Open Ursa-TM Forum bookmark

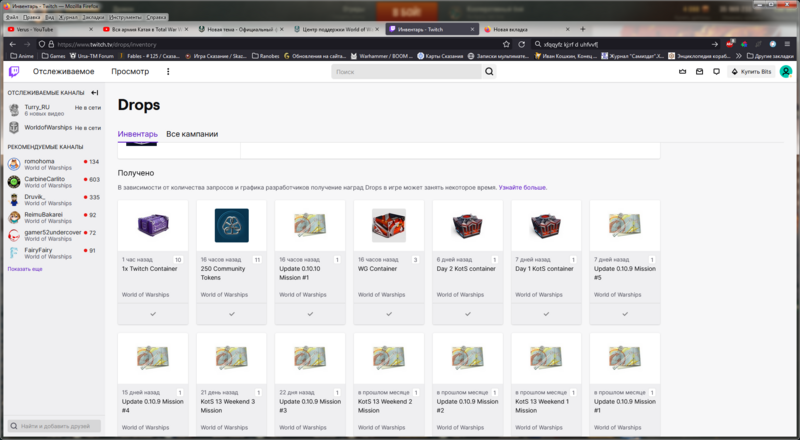point(92,56)
